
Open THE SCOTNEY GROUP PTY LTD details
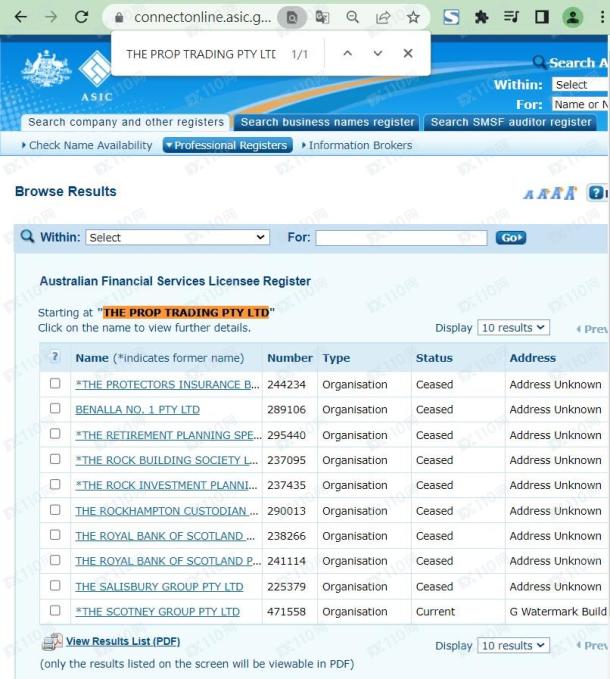coord(158,612)
